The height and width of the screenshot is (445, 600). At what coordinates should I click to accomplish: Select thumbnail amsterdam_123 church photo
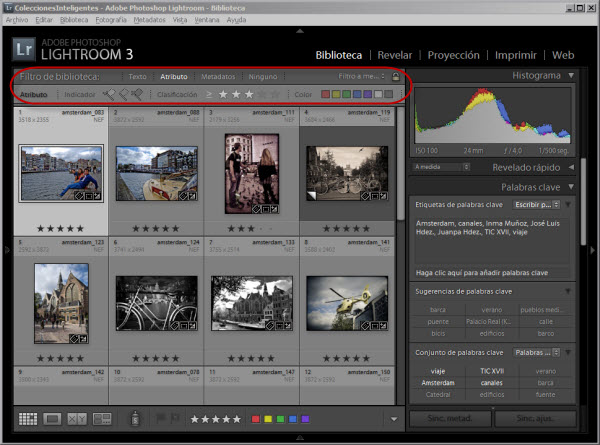(x=61, y=303)
